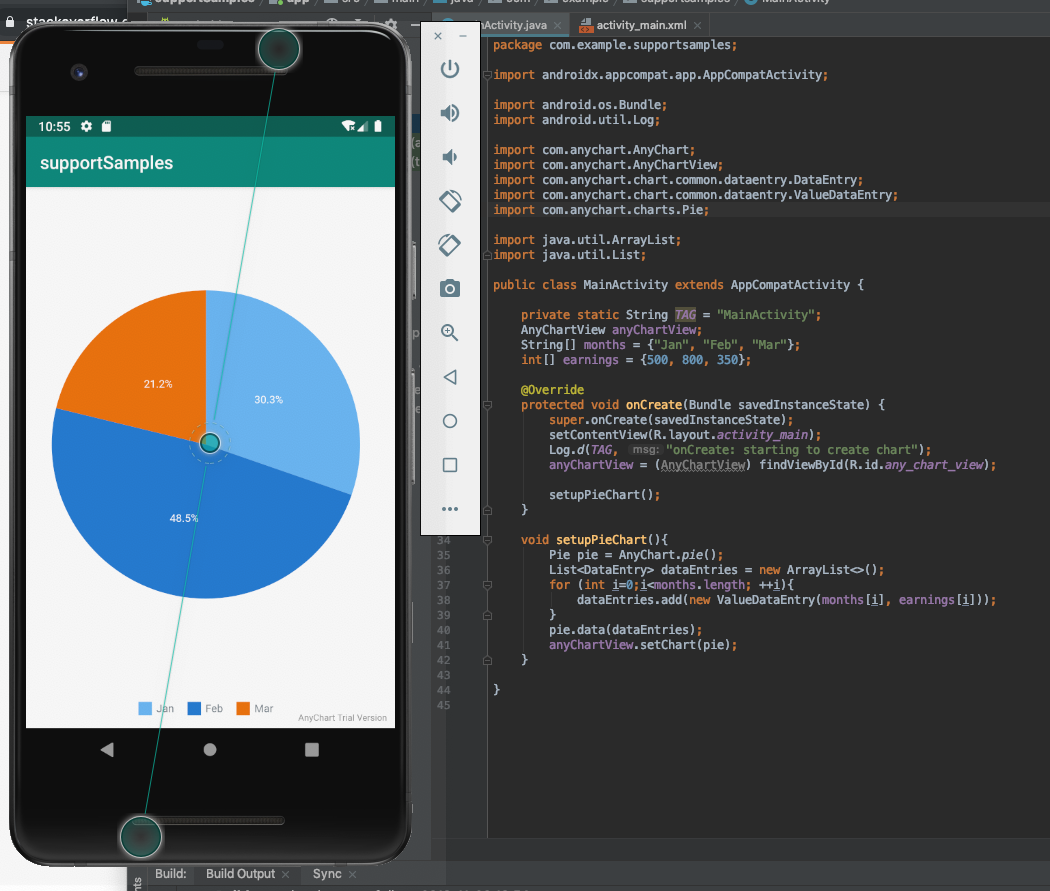Close the emulator toolbar with the X
The image size is (1050, 891).
[x=438, y=36]
